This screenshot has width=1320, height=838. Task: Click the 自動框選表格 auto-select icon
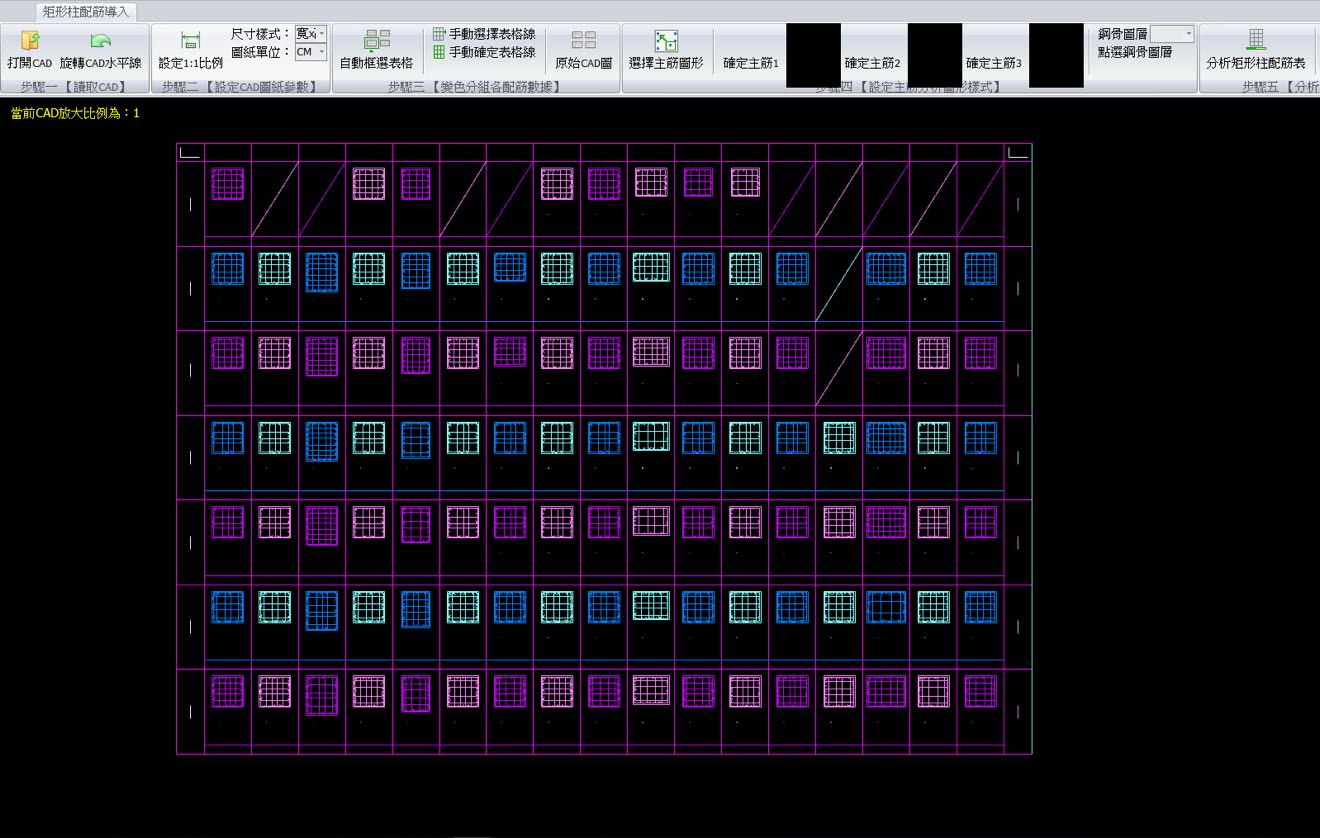[x=376, y=41]
